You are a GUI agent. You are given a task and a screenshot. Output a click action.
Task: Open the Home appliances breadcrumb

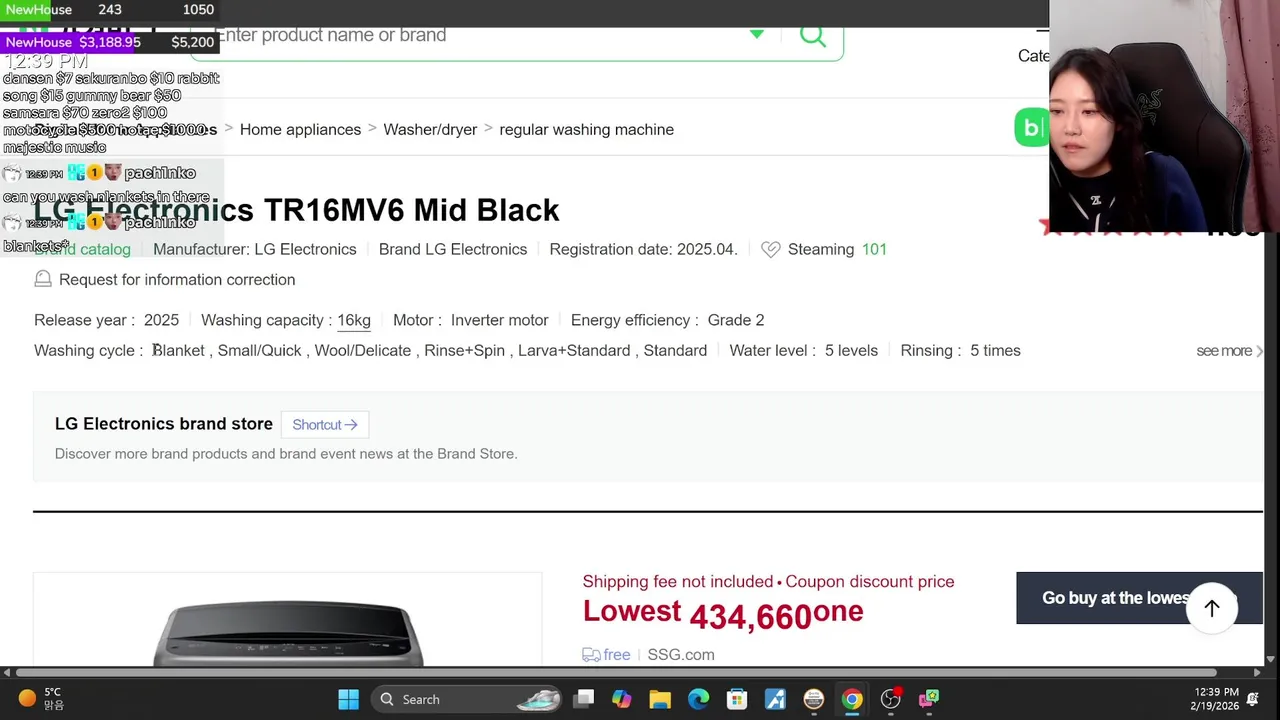(300, 129)
